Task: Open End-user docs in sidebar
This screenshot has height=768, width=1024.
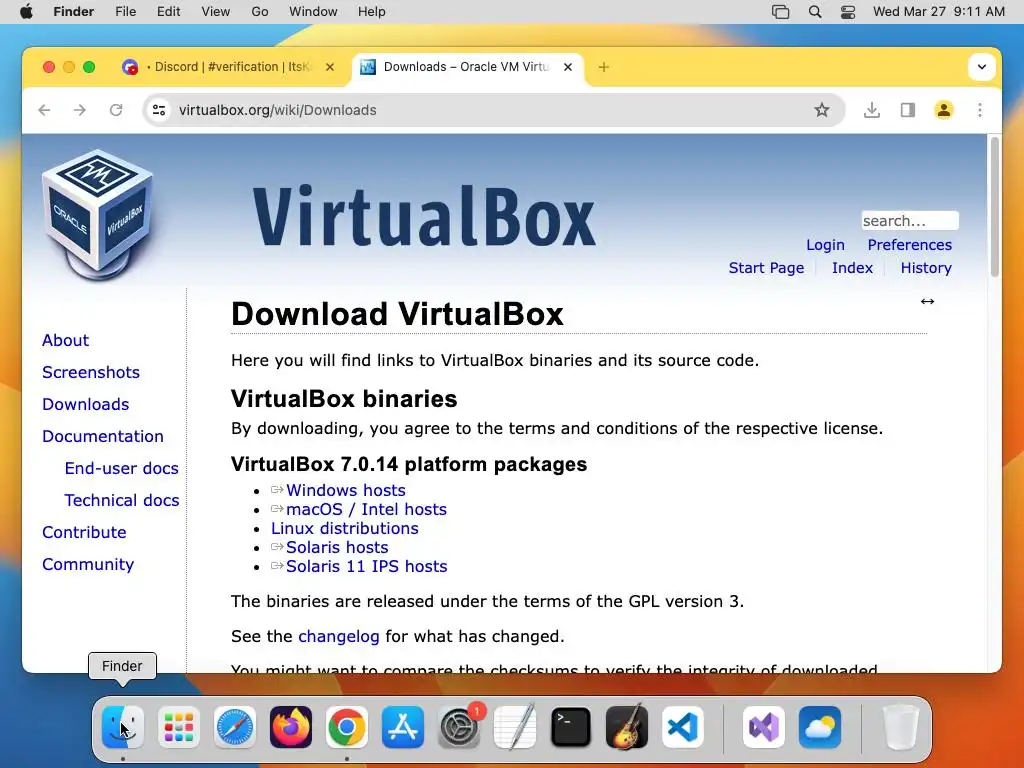Action: (121, 468)
